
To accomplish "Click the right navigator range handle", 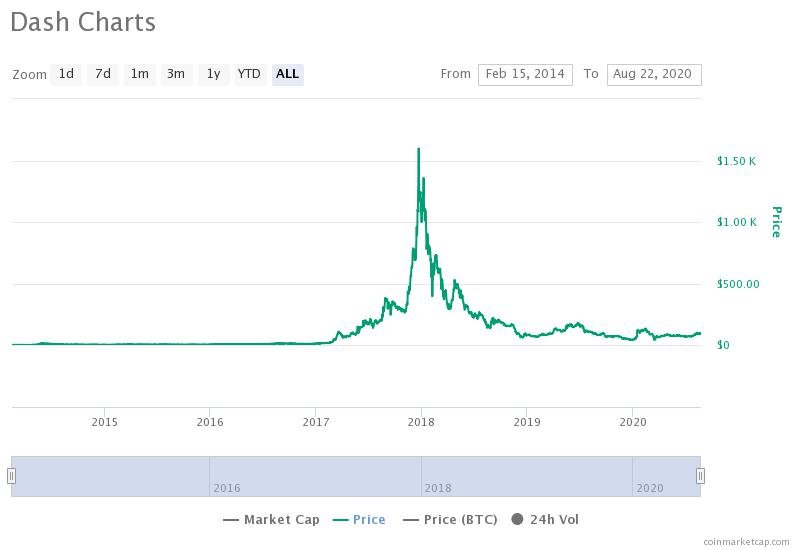I will (701, 476).
